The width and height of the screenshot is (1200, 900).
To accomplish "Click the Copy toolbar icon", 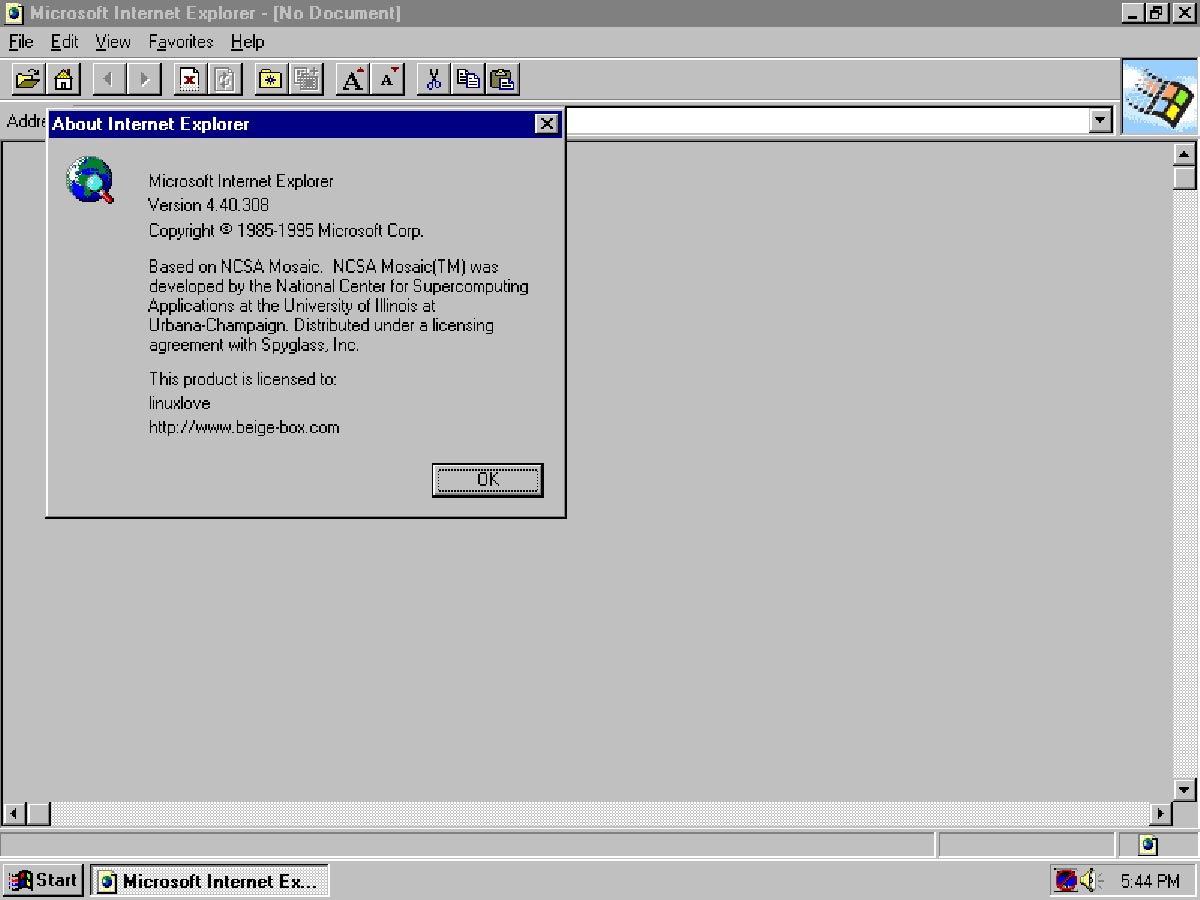I will pos(468,79).
